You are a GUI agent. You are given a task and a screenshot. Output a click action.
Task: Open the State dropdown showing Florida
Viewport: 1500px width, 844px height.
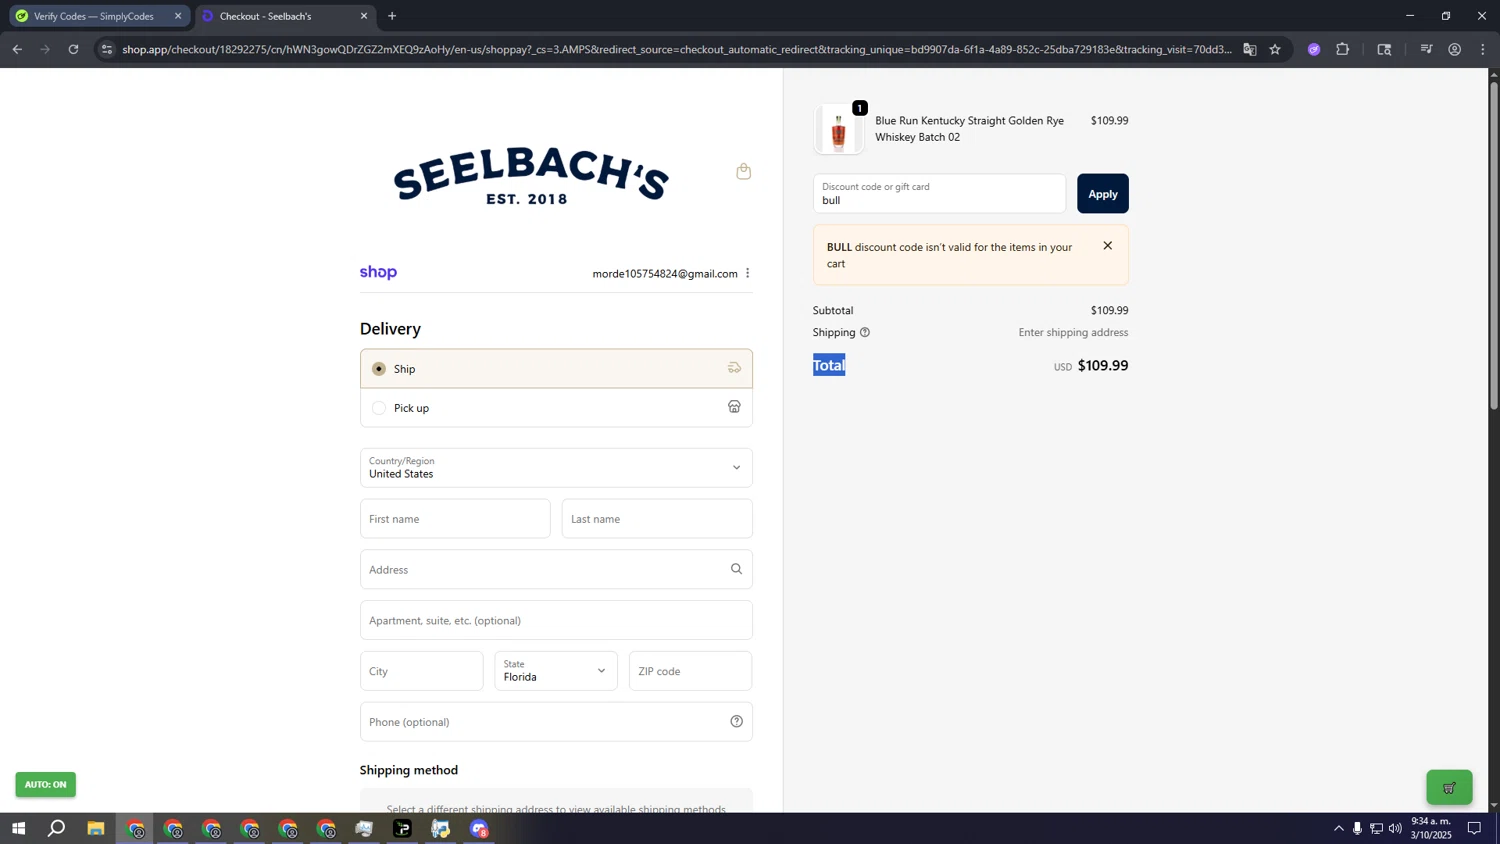click(x=556, y=671)
